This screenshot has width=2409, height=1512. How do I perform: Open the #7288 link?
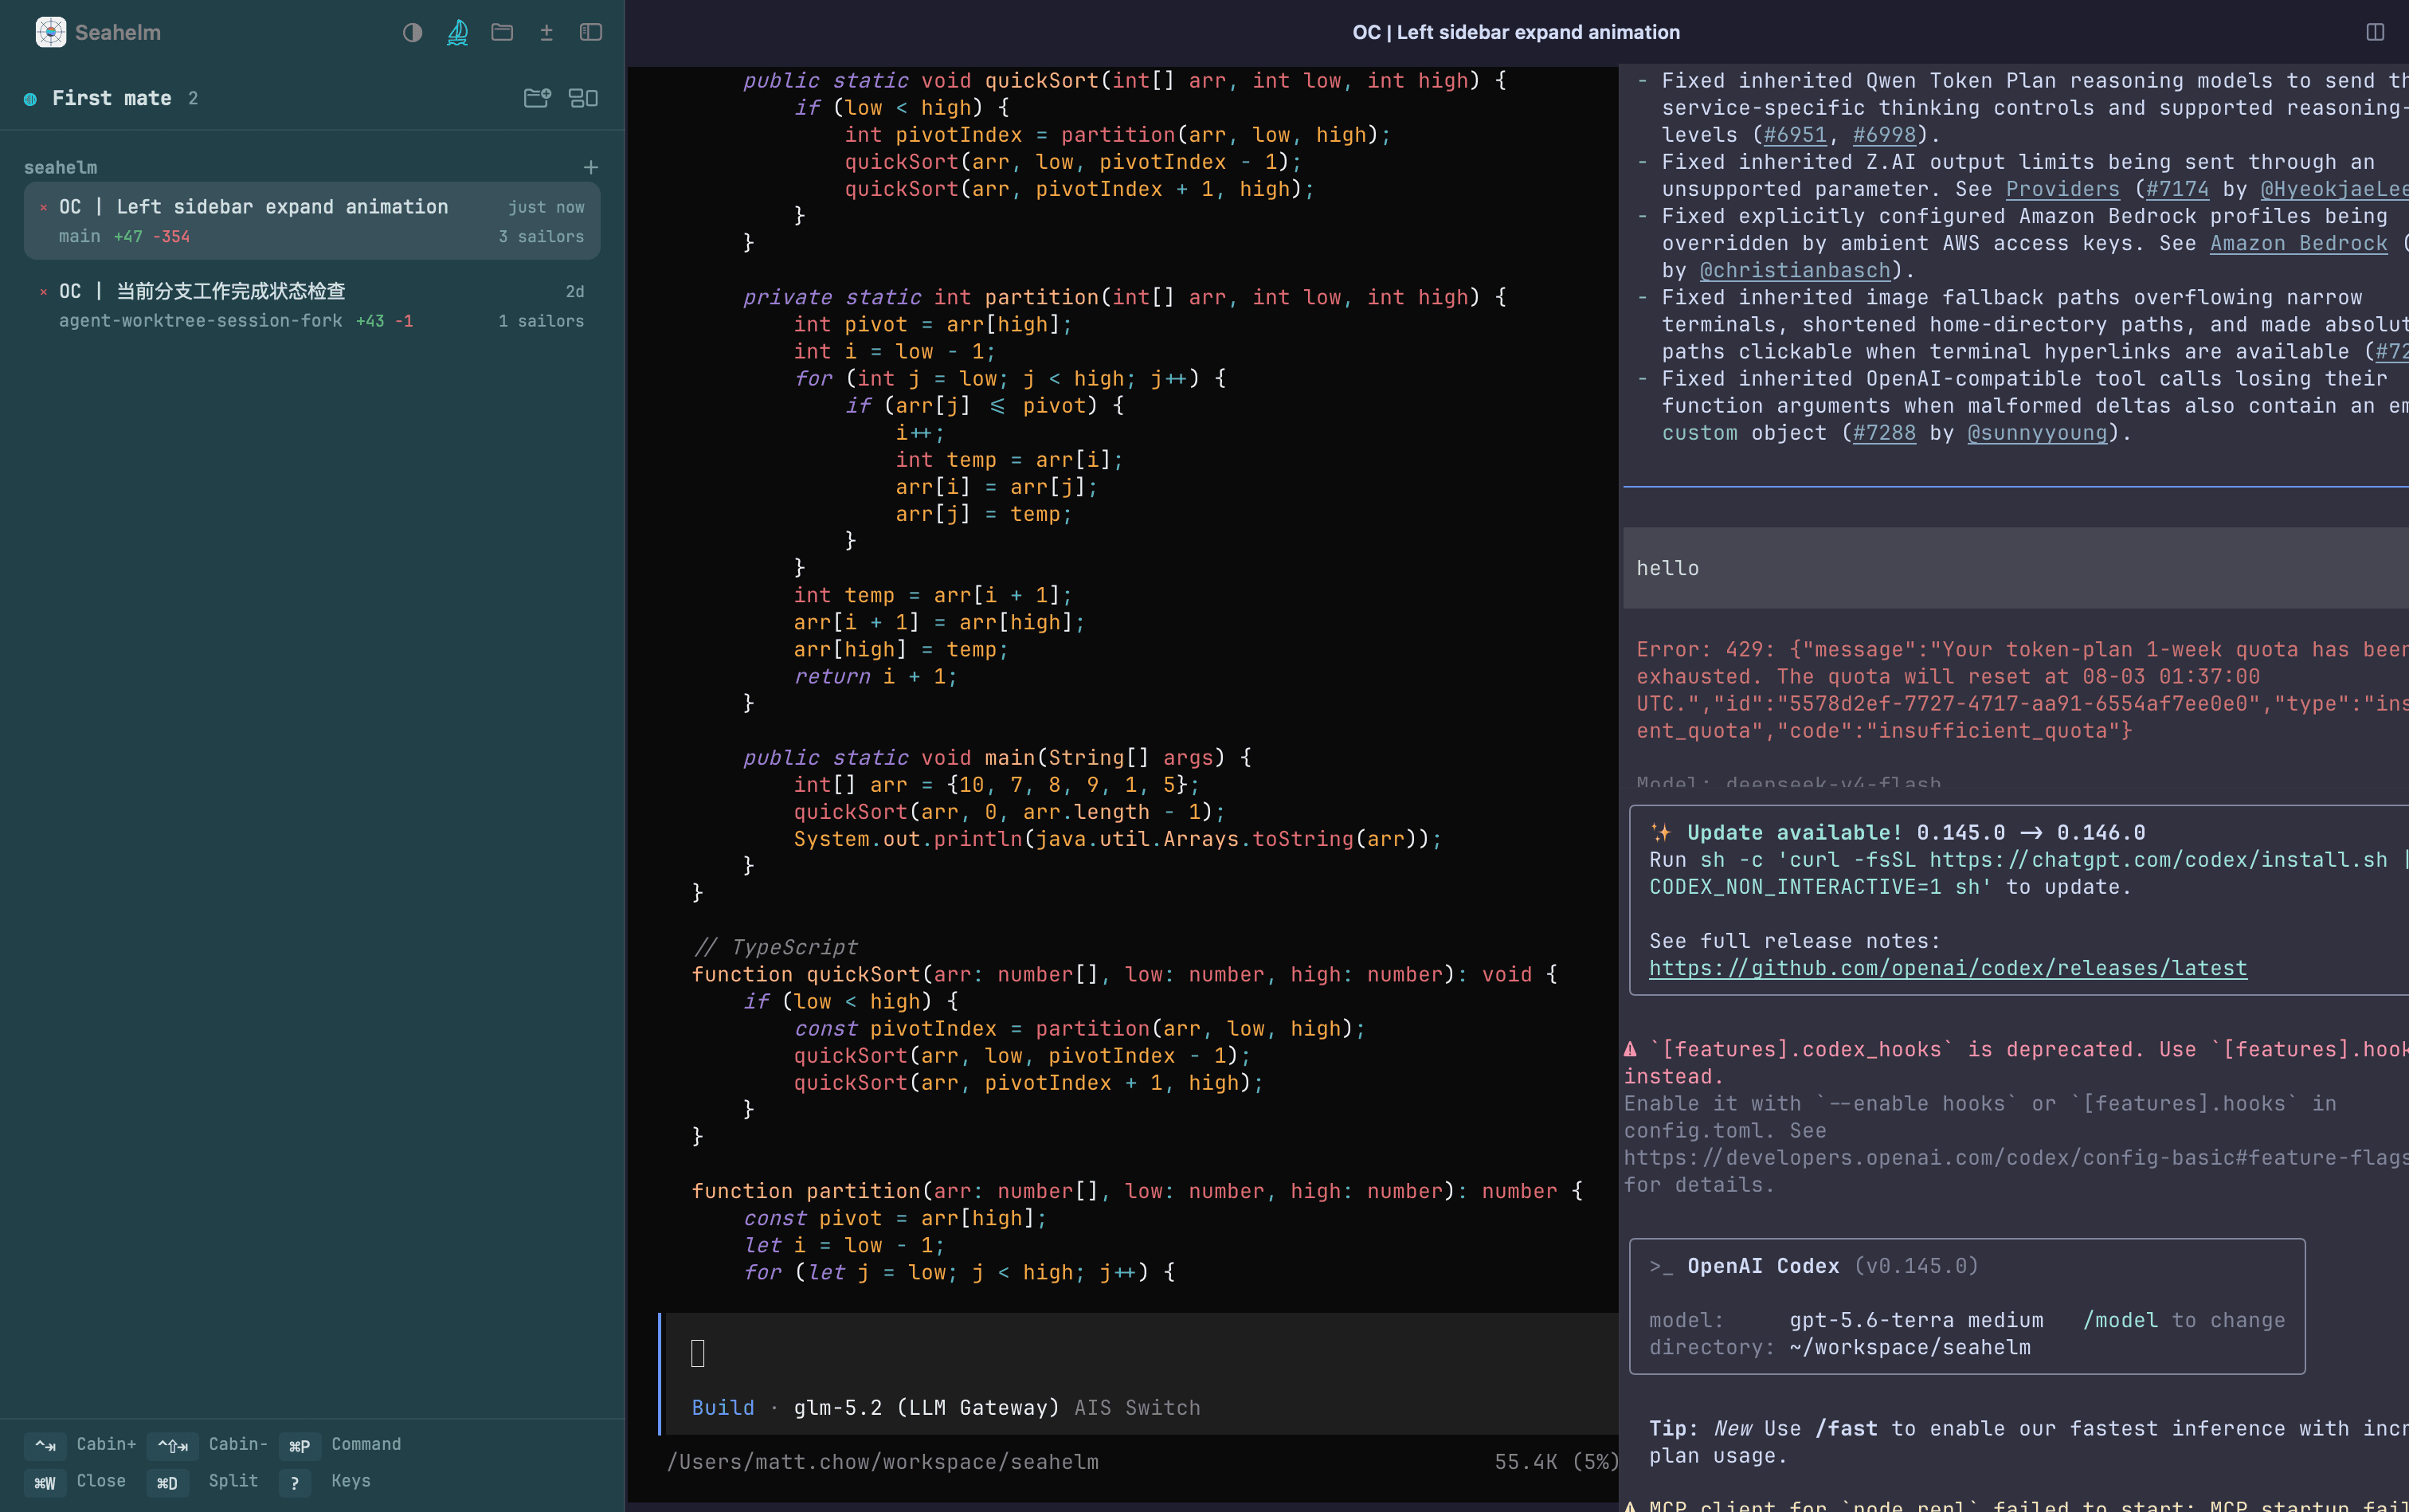click(1884, 433)
